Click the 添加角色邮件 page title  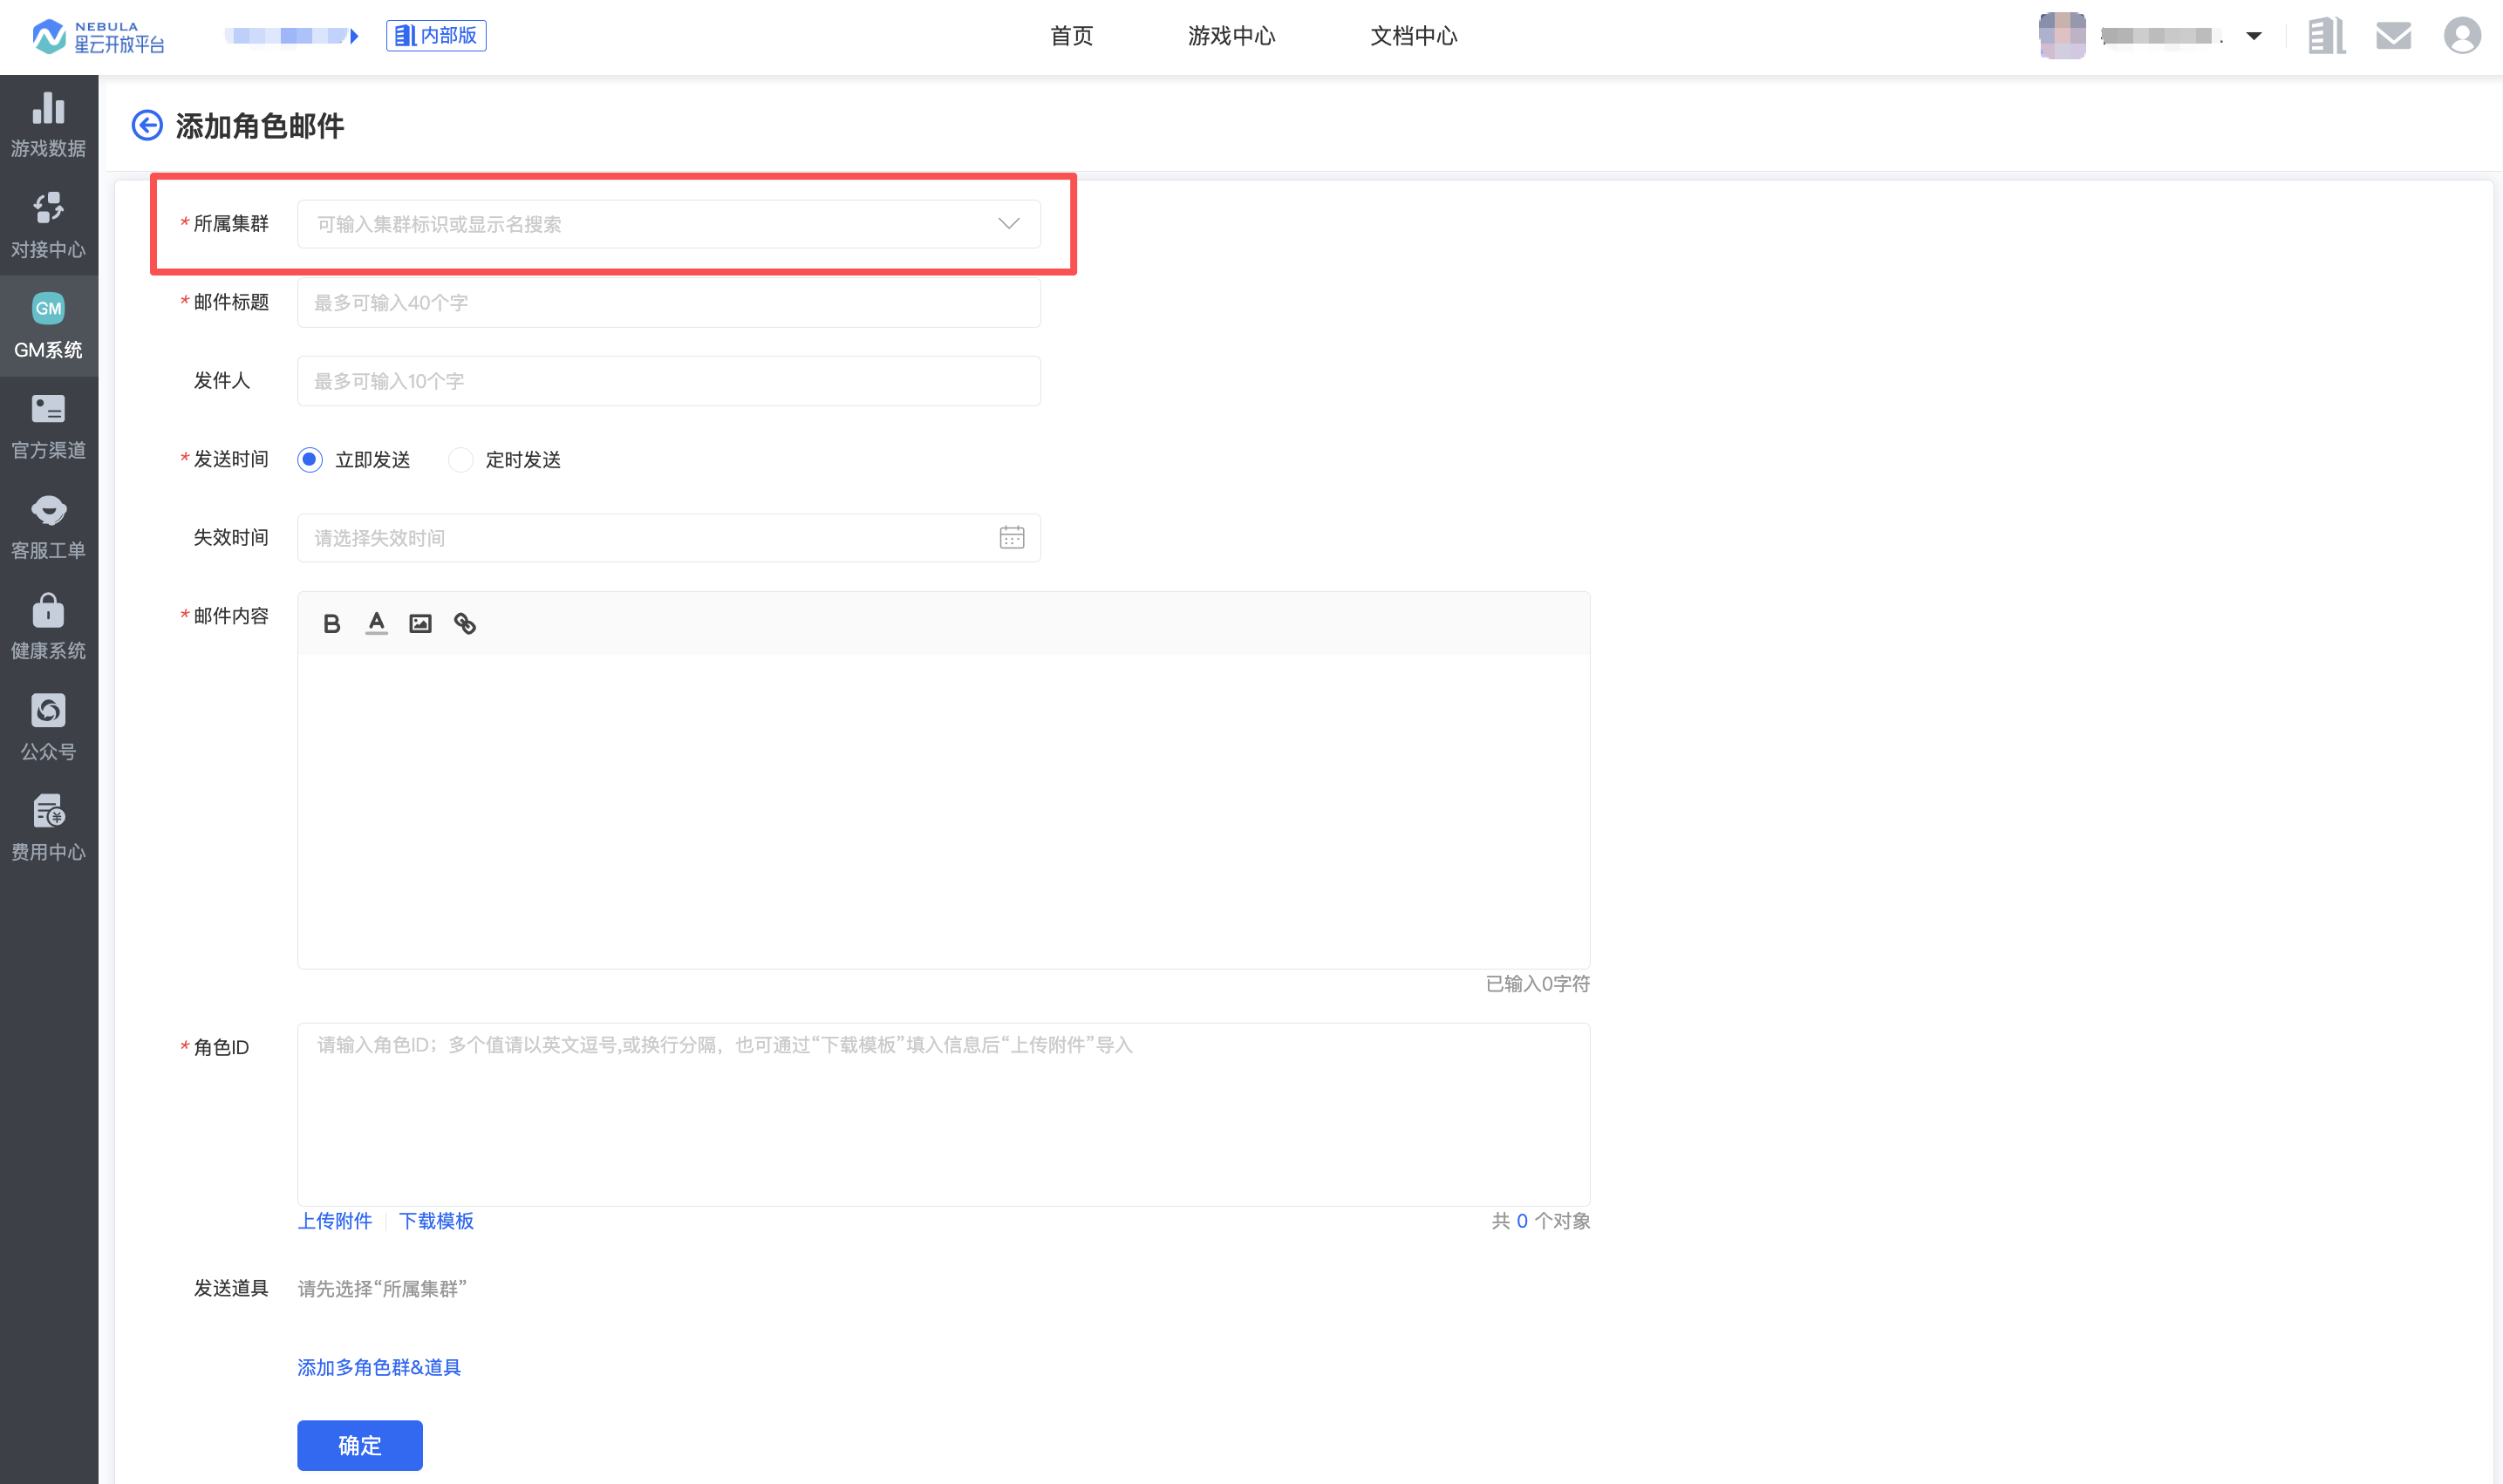[260, 126]
